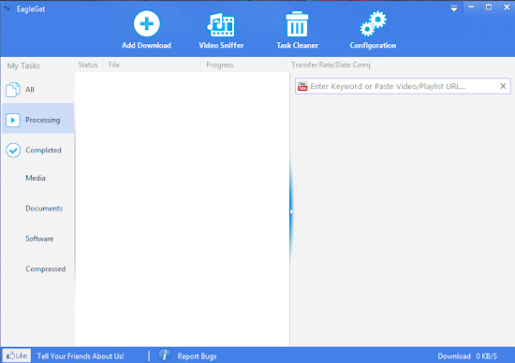Select the Completed checkmark icon

pyautogui.click(x=13, y=150)
